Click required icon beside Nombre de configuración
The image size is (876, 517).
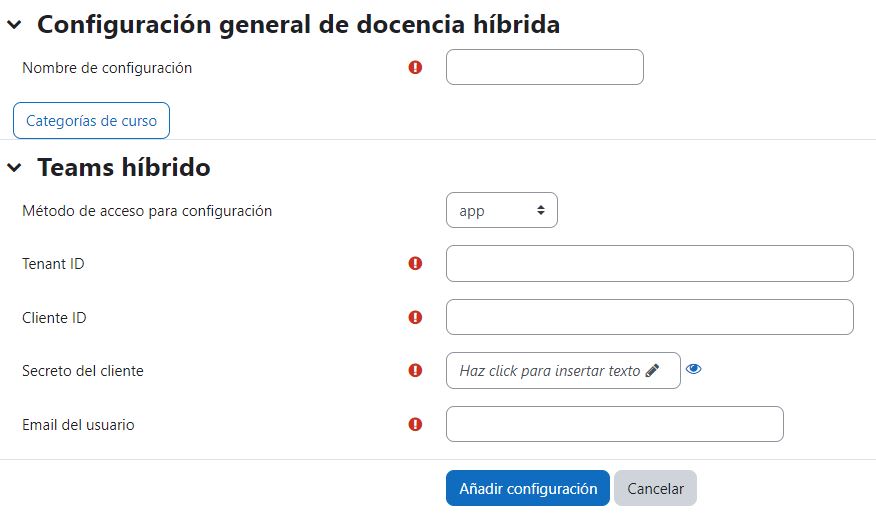pyautogui.click(x=415, y=68)
